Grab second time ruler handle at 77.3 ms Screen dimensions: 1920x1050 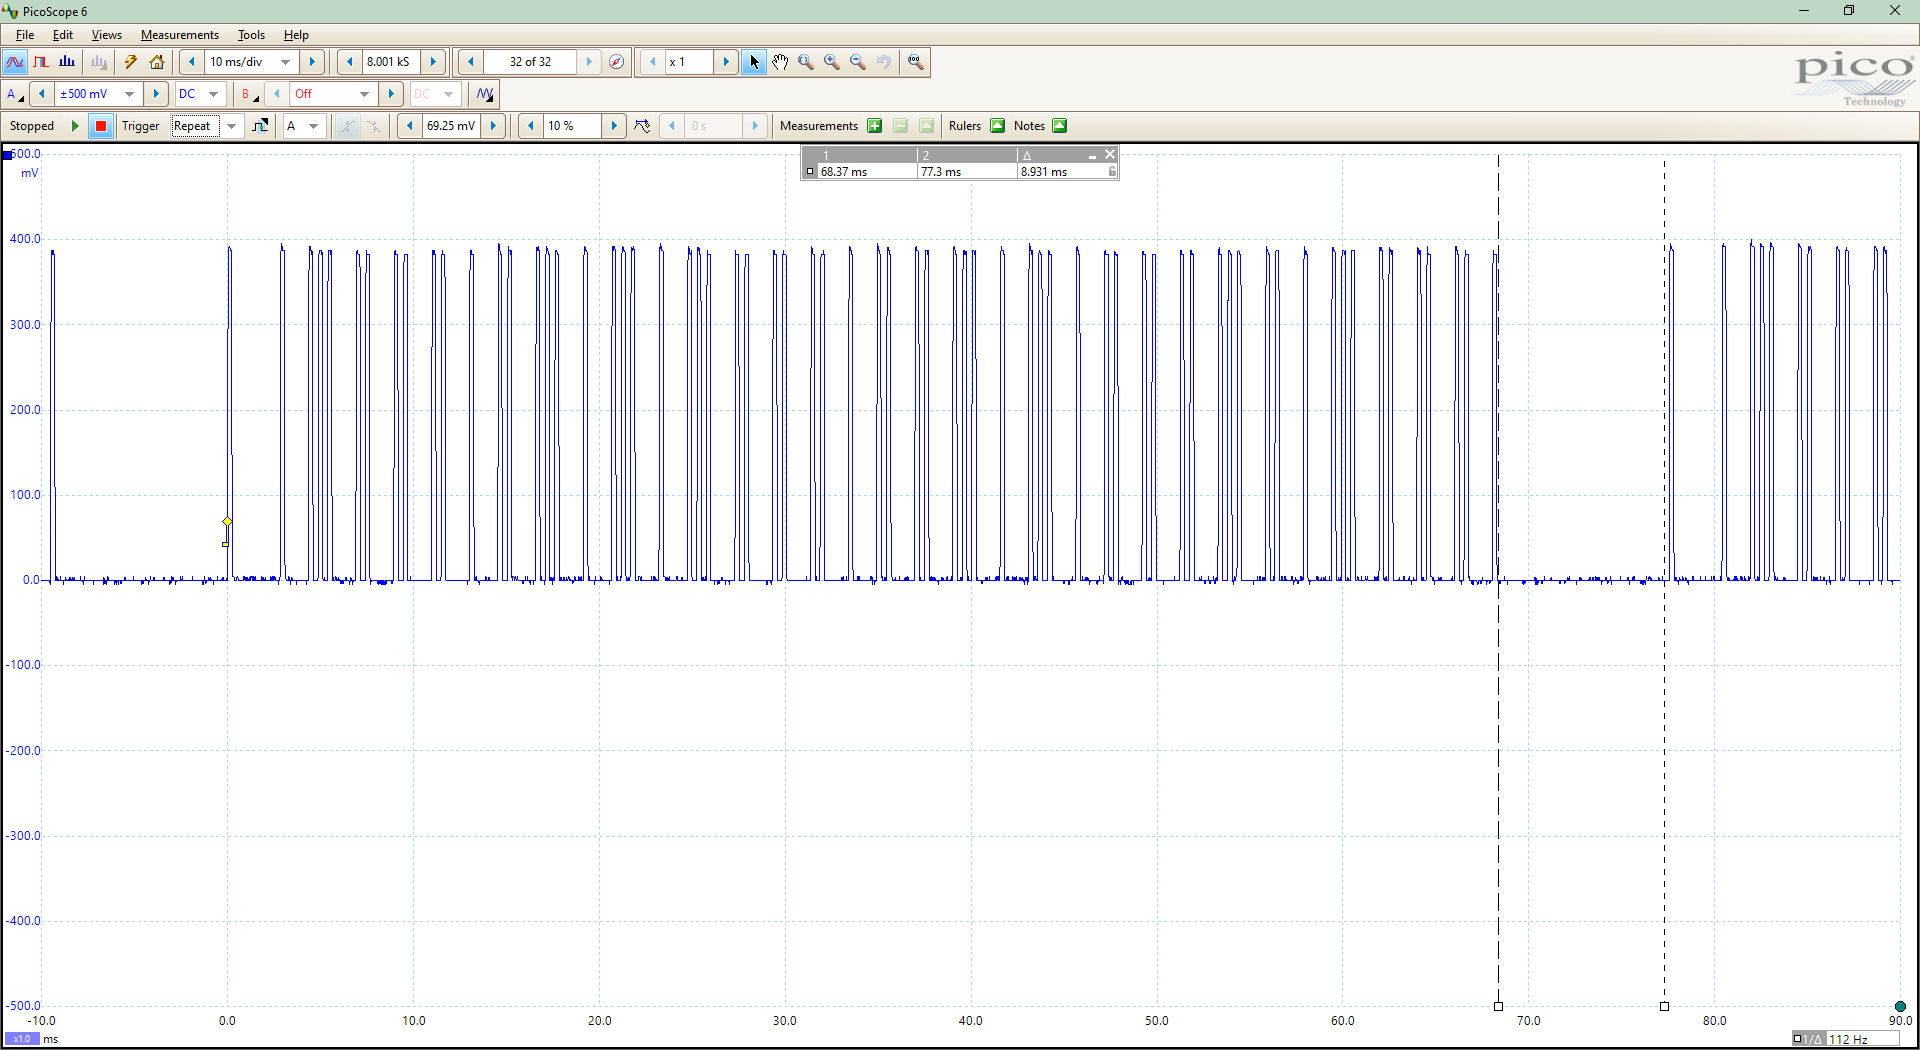point(1664,1006)
